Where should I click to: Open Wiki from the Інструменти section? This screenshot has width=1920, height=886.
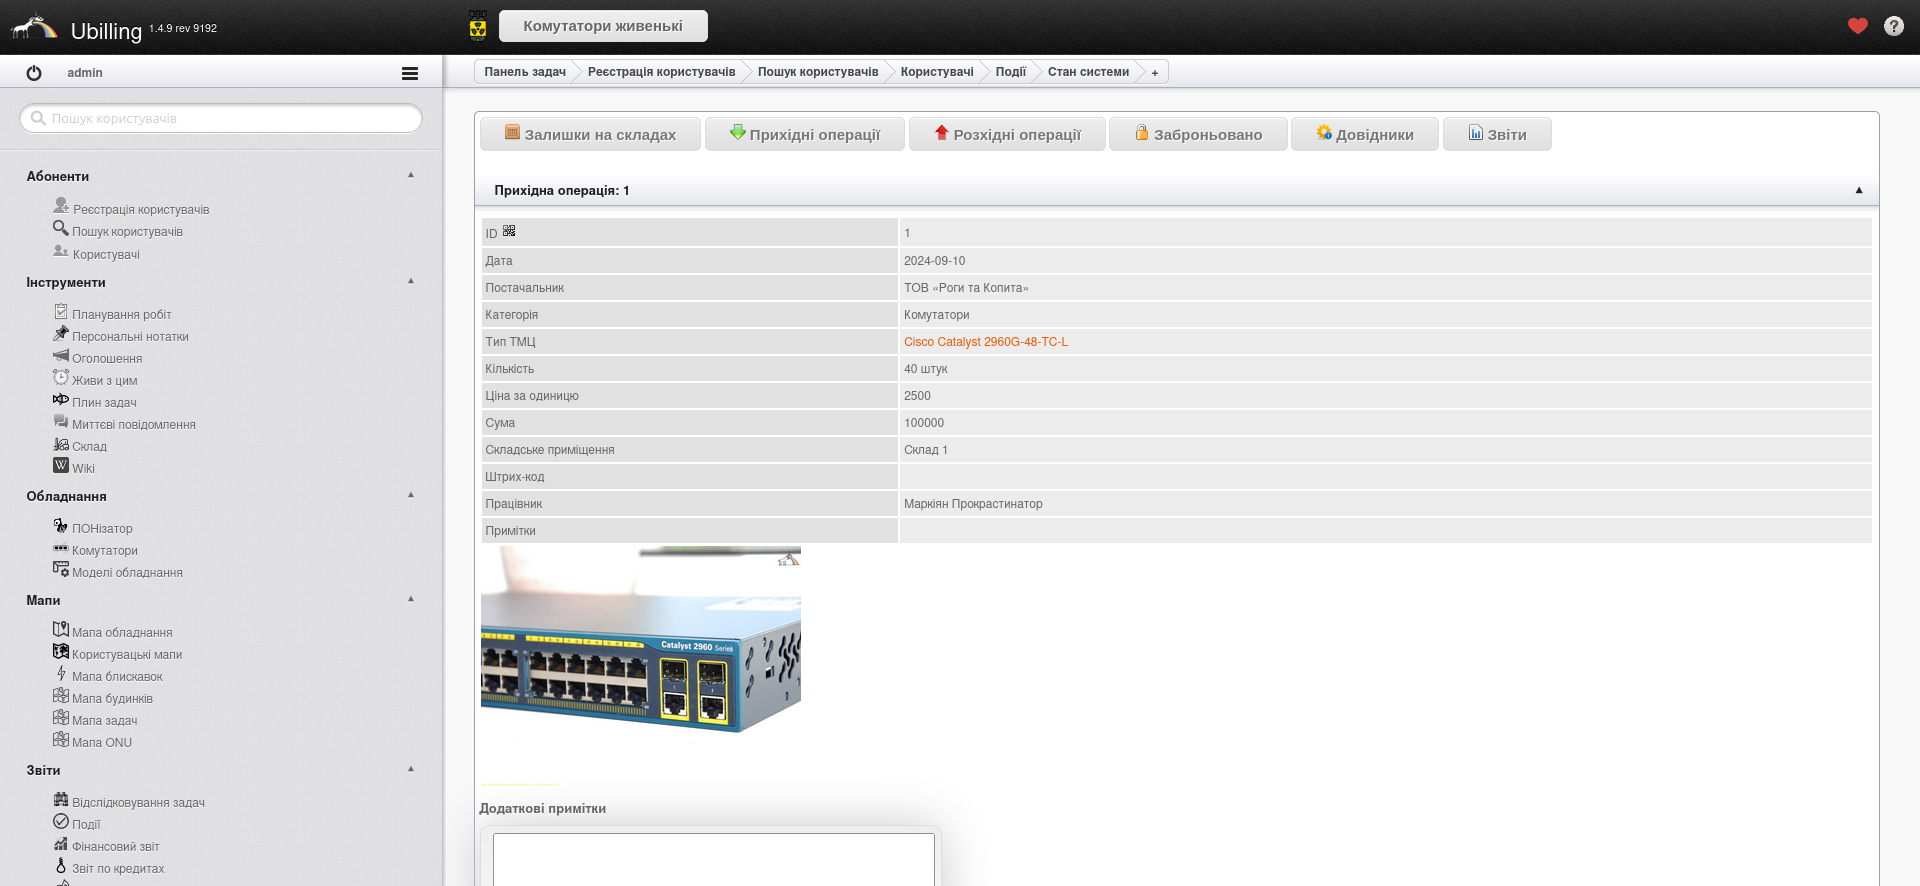[83, 468]
